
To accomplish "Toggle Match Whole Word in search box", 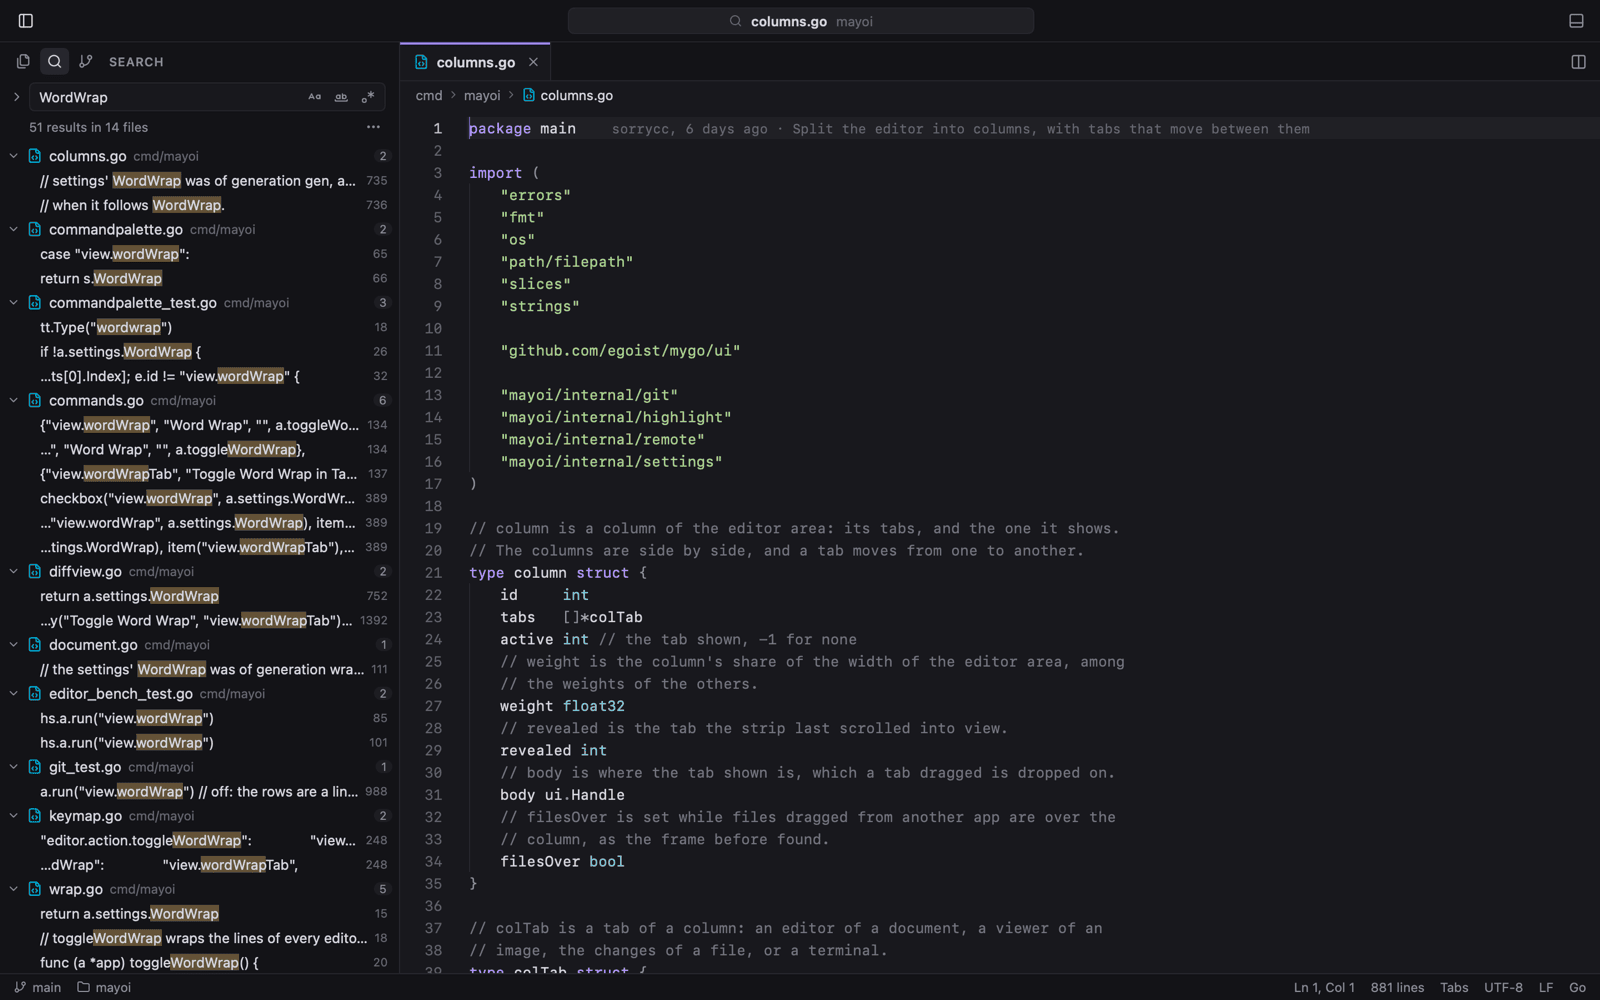I will point(341,97).
